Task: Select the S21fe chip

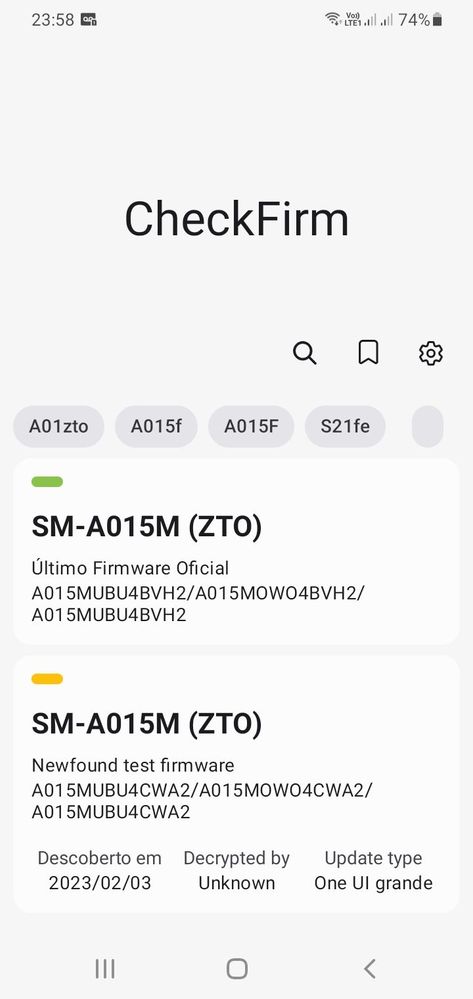Action: tap(345, 426)
